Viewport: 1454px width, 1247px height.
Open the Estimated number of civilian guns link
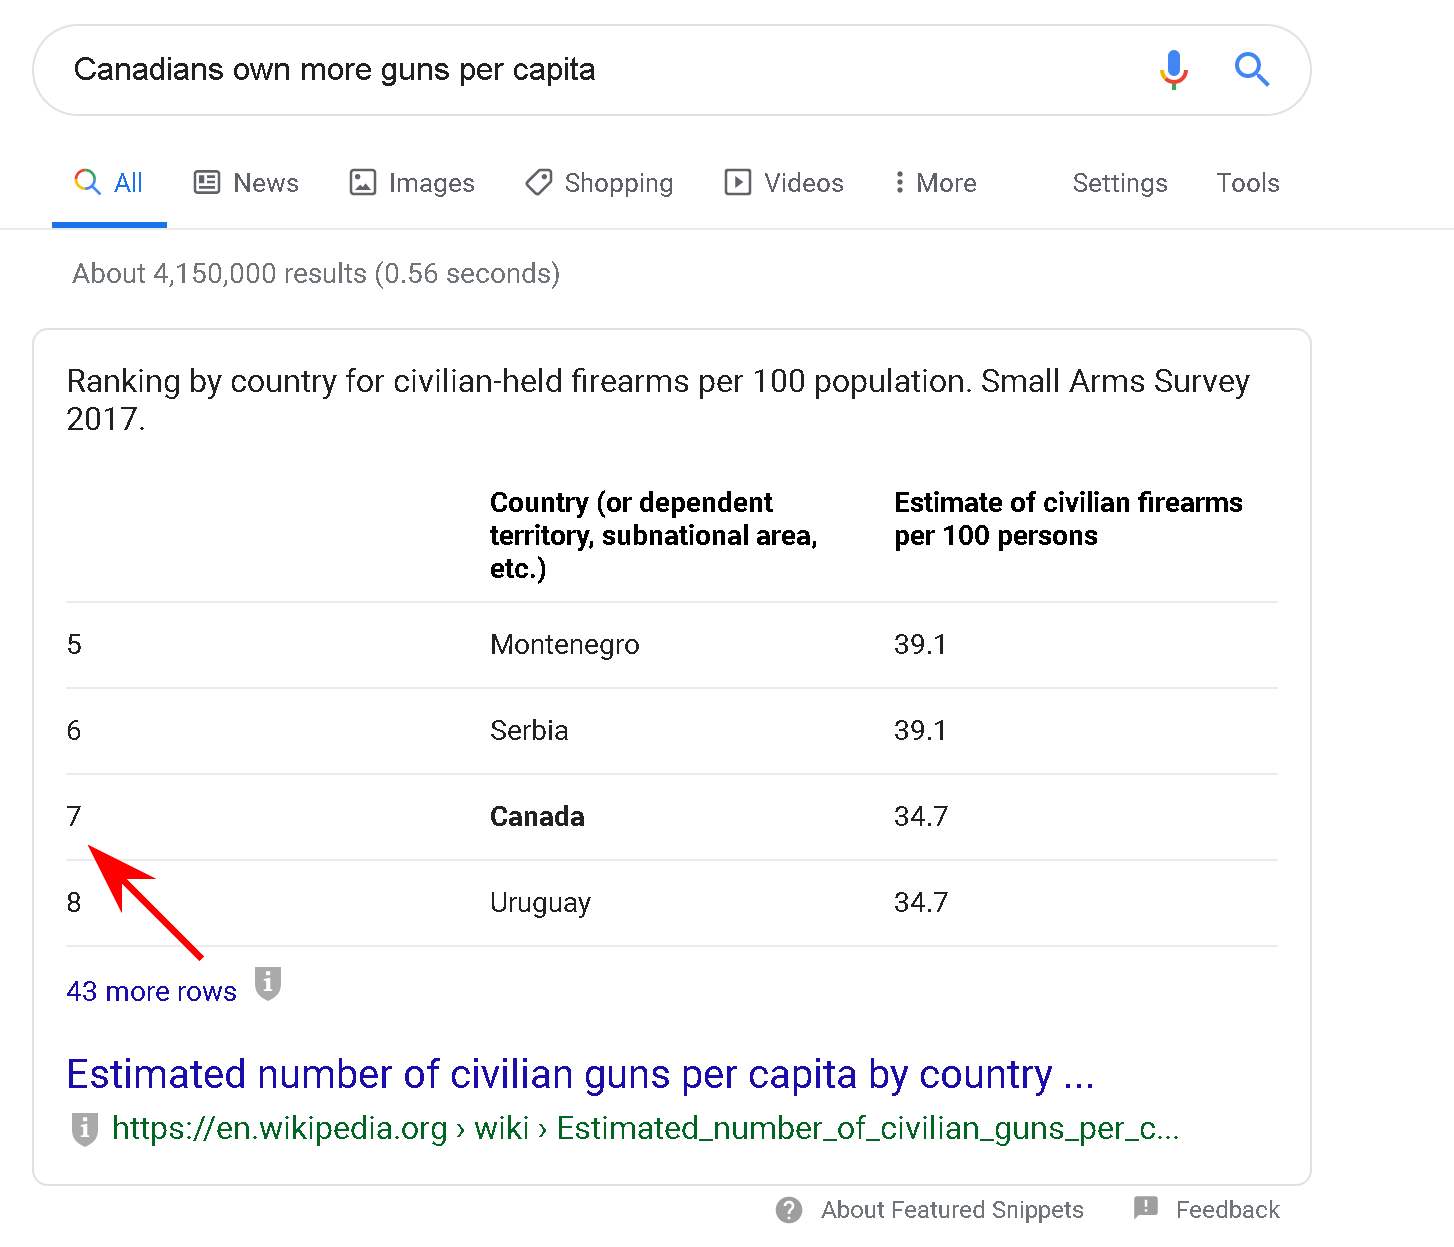pos(580,1074)
